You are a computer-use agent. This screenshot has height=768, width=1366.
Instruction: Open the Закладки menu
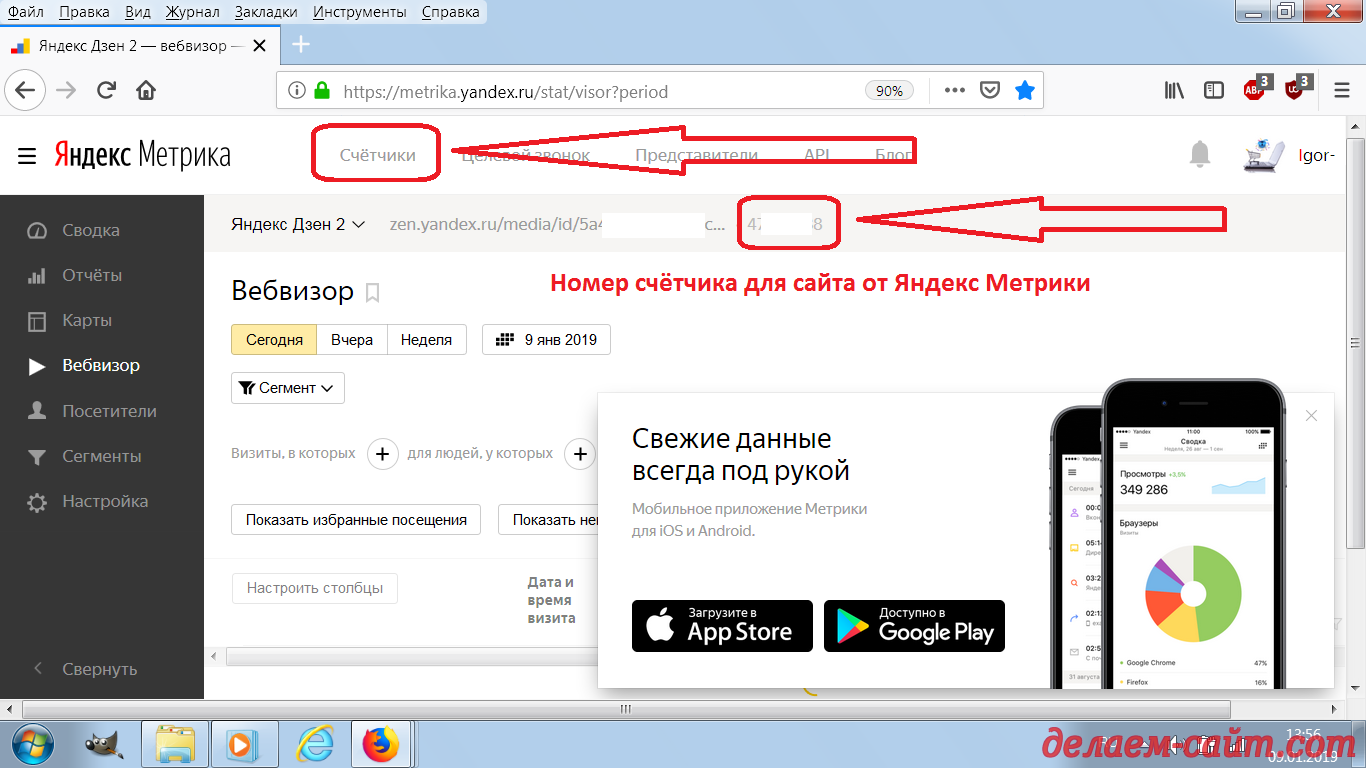[266, 13]
